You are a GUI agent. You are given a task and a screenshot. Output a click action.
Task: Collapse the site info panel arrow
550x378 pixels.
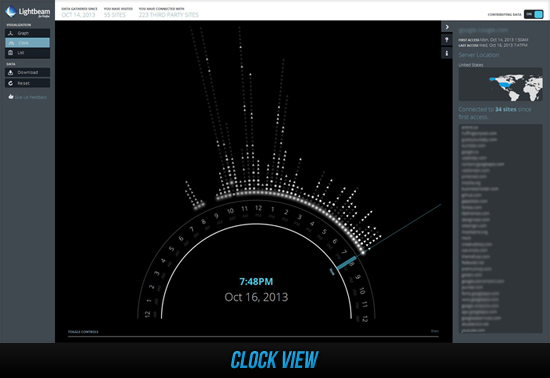pyautogui.click(x=447, y=27)
